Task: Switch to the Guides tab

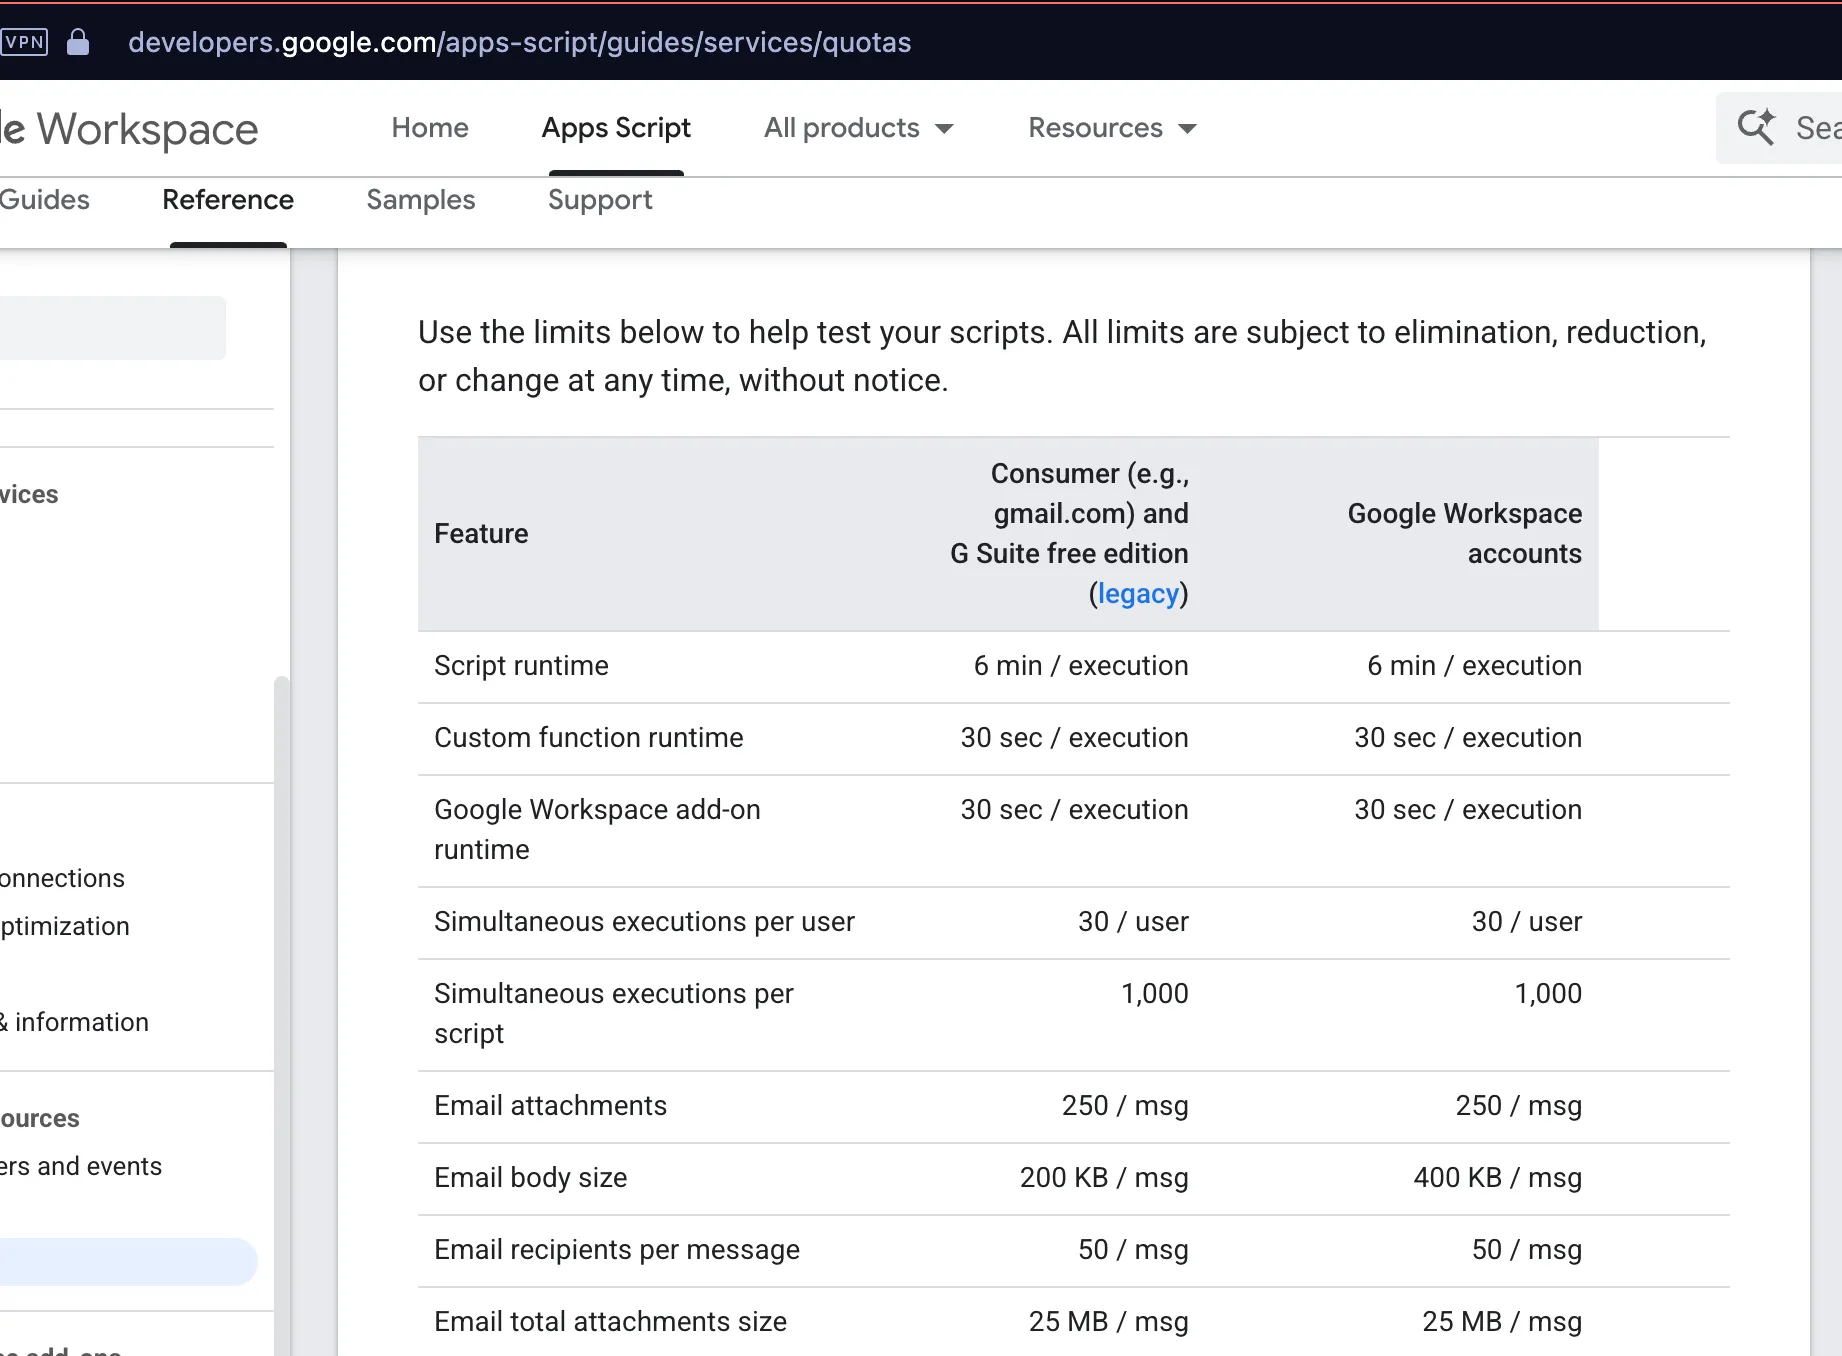Action: (x=45, y=200)
